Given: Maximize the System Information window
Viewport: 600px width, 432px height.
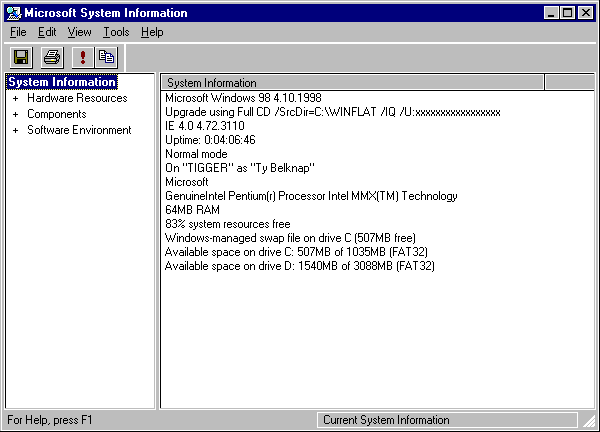Looking at the screenshot, I should coord(567,13).
